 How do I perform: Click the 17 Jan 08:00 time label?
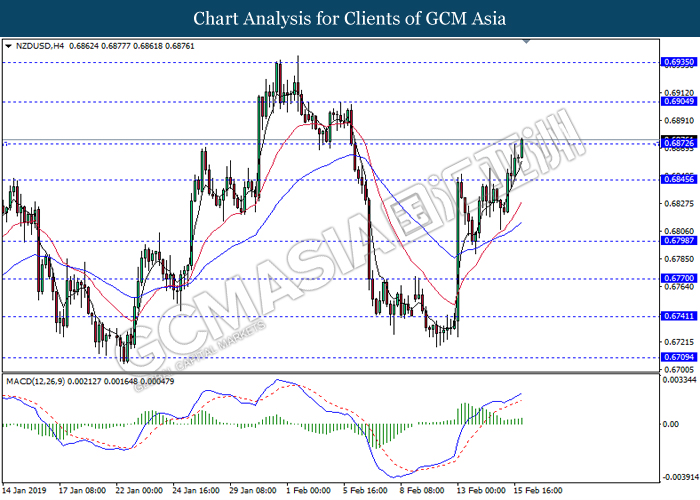pos(82,491)
